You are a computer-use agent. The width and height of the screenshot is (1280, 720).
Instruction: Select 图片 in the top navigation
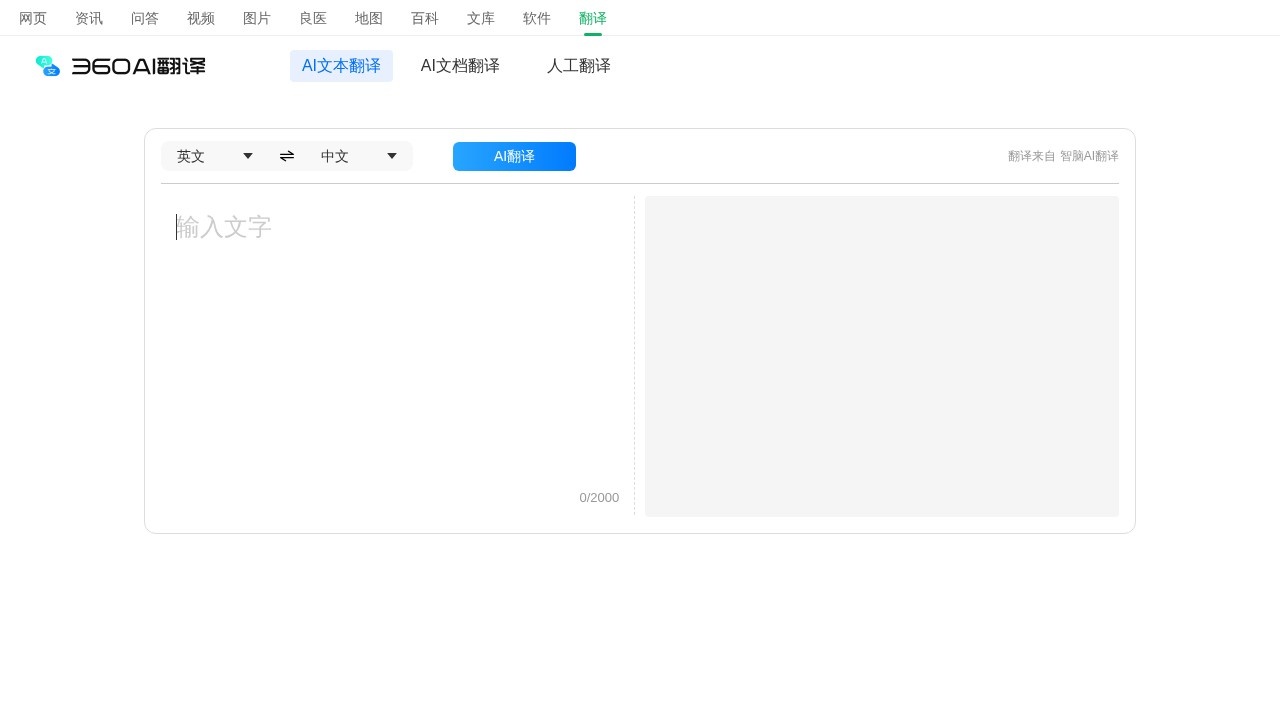pos(257,18)
